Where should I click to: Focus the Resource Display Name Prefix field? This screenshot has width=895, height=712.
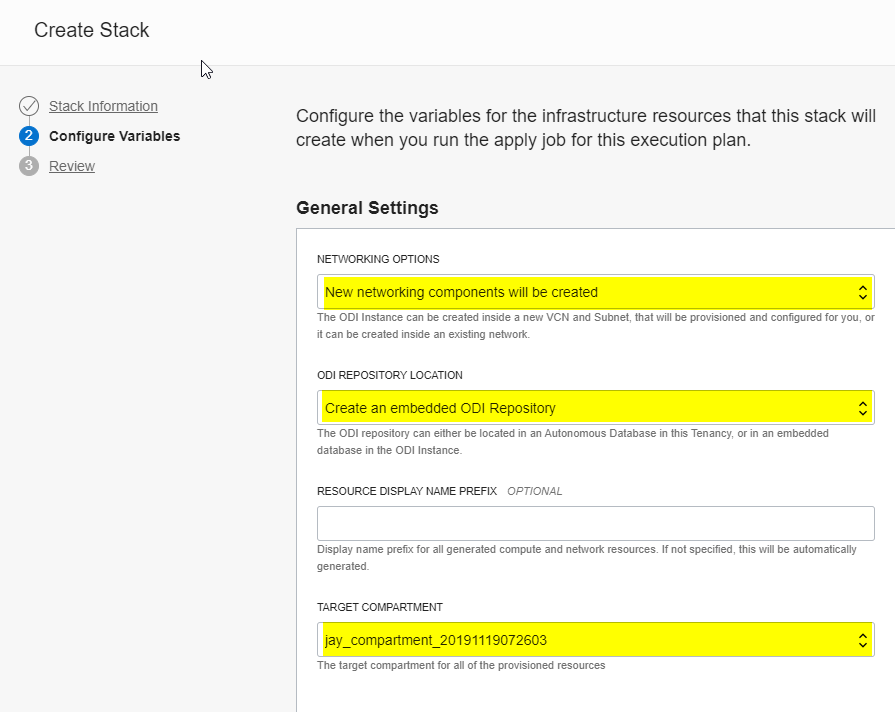[x=595, y=524]
